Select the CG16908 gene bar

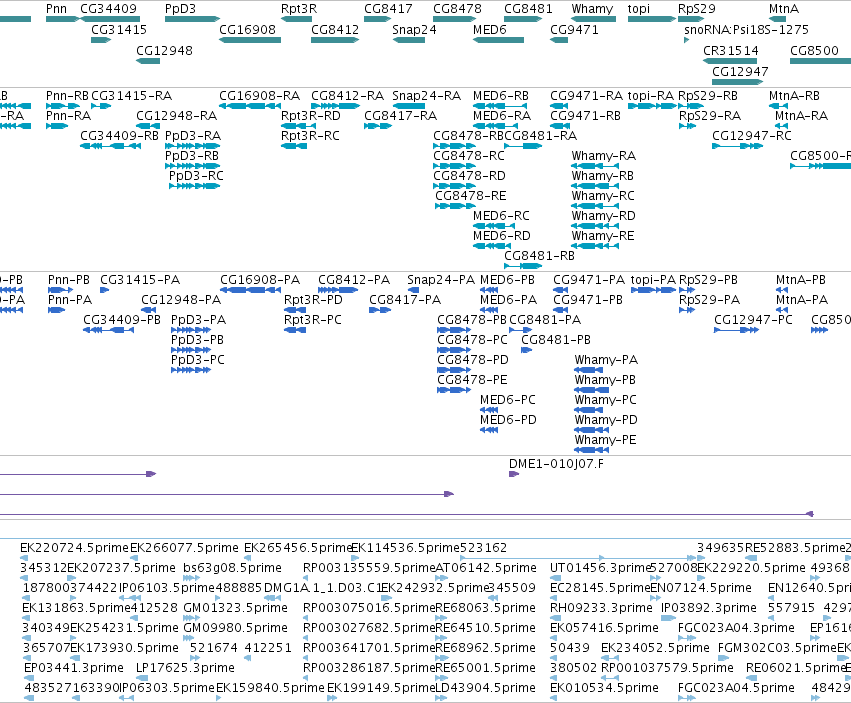250,40
